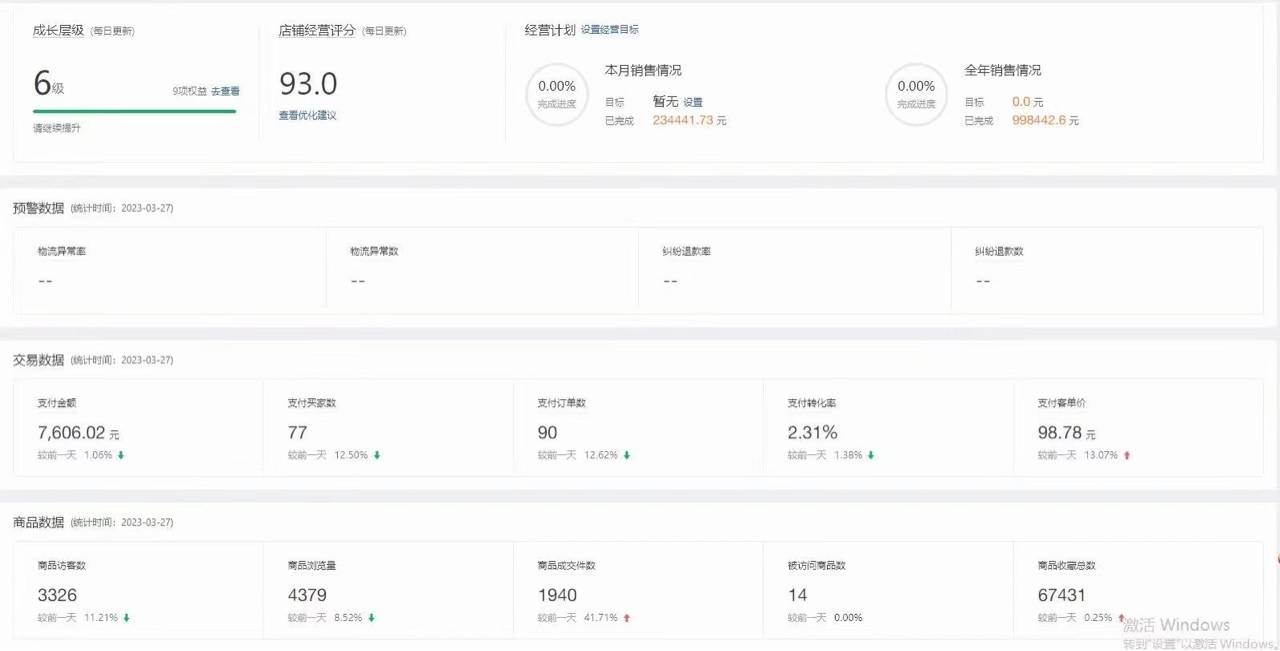
Task: Click the 设置经营目标 link
Action: 610,30
